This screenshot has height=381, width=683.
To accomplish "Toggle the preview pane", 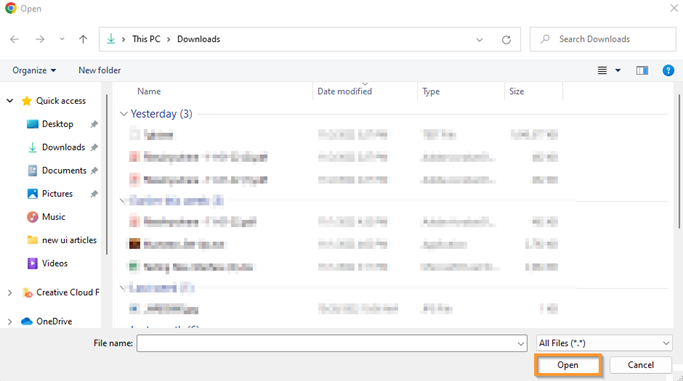I will click(642, 70).
